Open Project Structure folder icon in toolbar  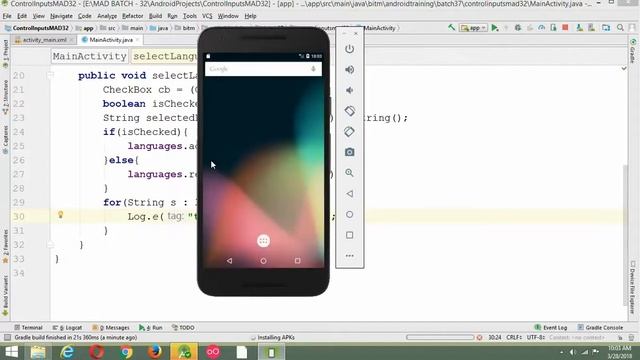point(606,28)
